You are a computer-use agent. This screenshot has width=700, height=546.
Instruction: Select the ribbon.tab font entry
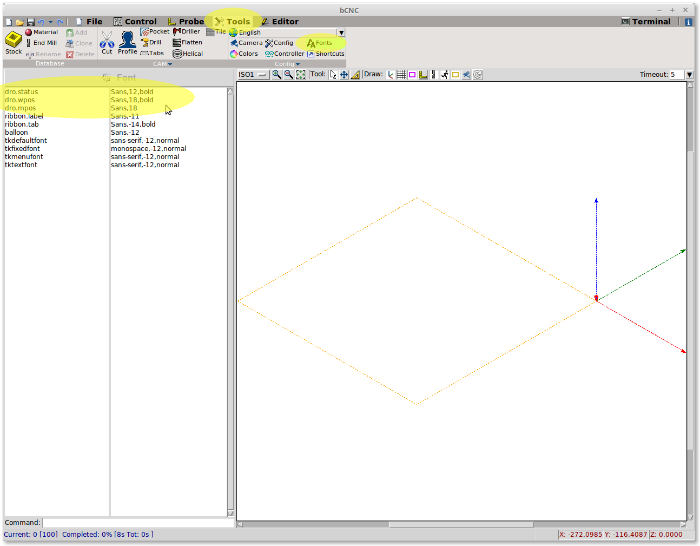[x=116, y=124]
